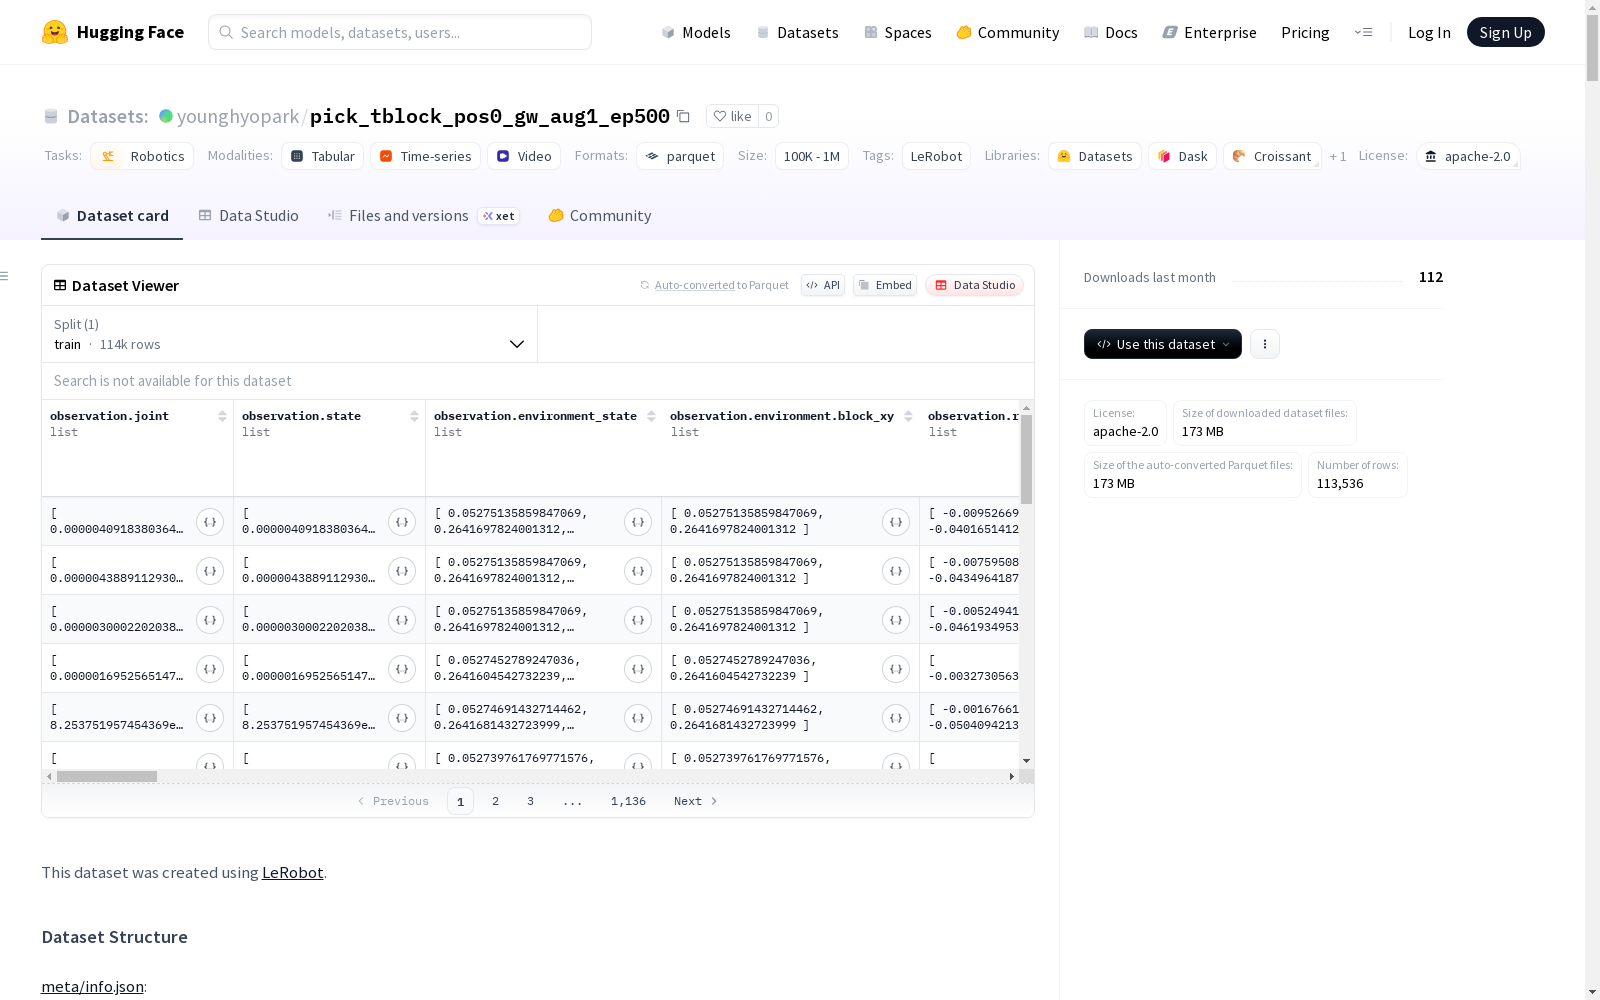Image resolution: width=1600 pixels, height=1000 pixels.
Task: Open Enterprise in the top navigation
Action: click(1210, 32)
